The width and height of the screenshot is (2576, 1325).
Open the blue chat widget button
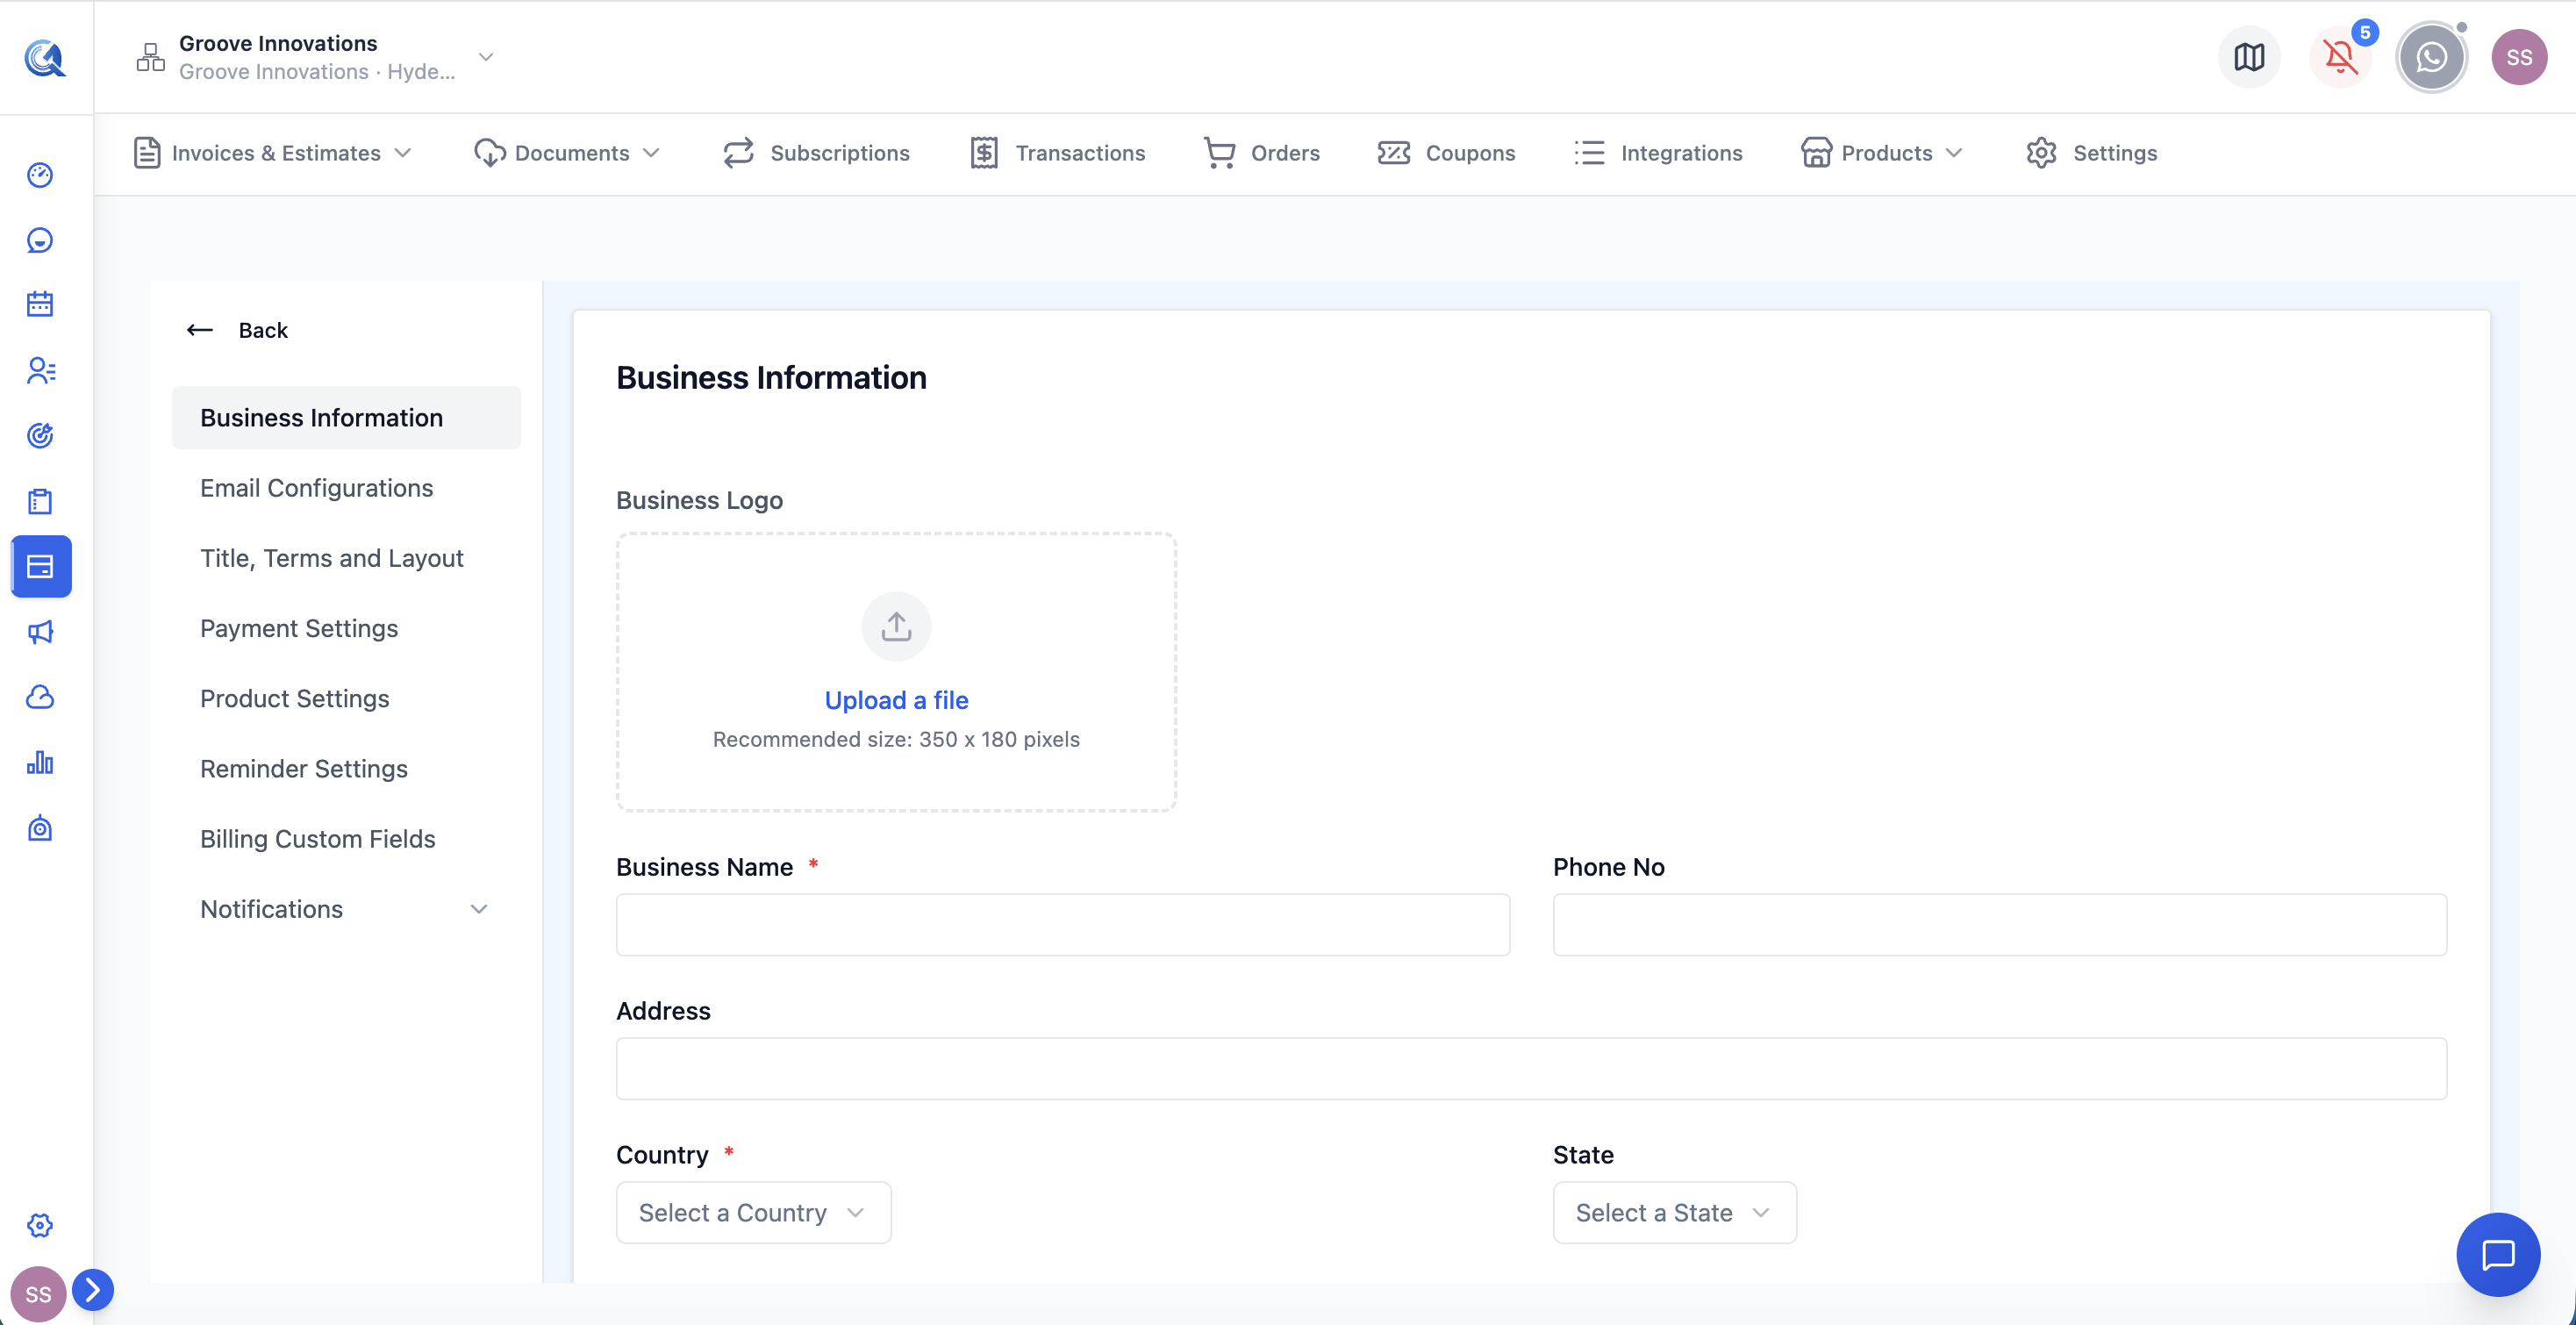coord(2498,1254)
